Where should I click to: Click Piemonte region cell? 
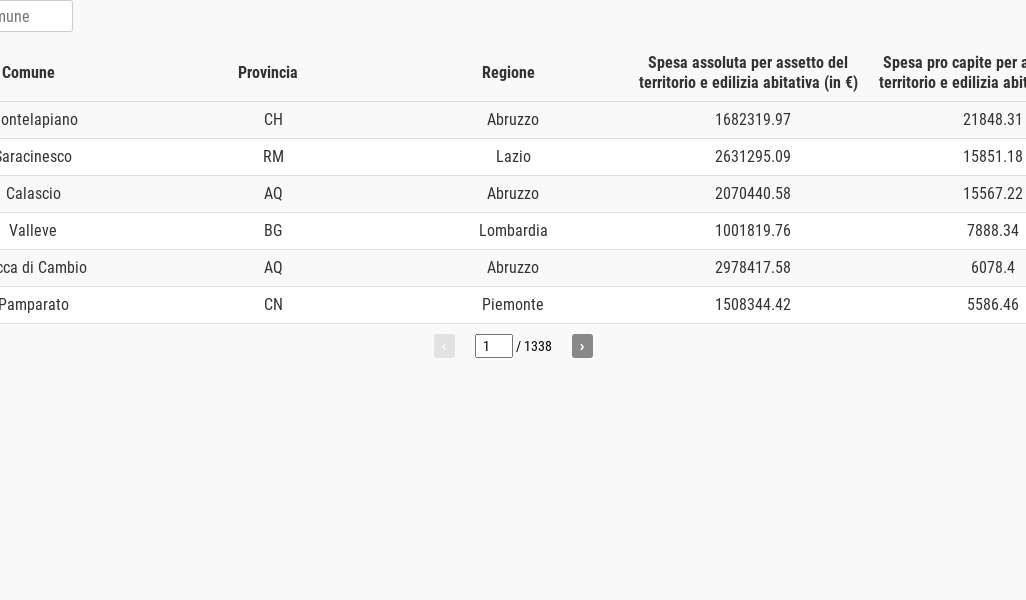click(x=513, y=305)
